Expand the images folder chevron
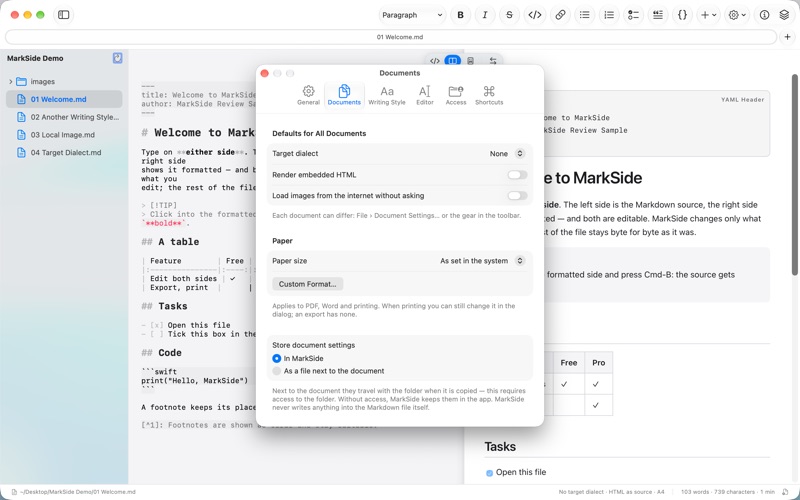Viewport: 800px width, 500px height. (x=10, y=82)
